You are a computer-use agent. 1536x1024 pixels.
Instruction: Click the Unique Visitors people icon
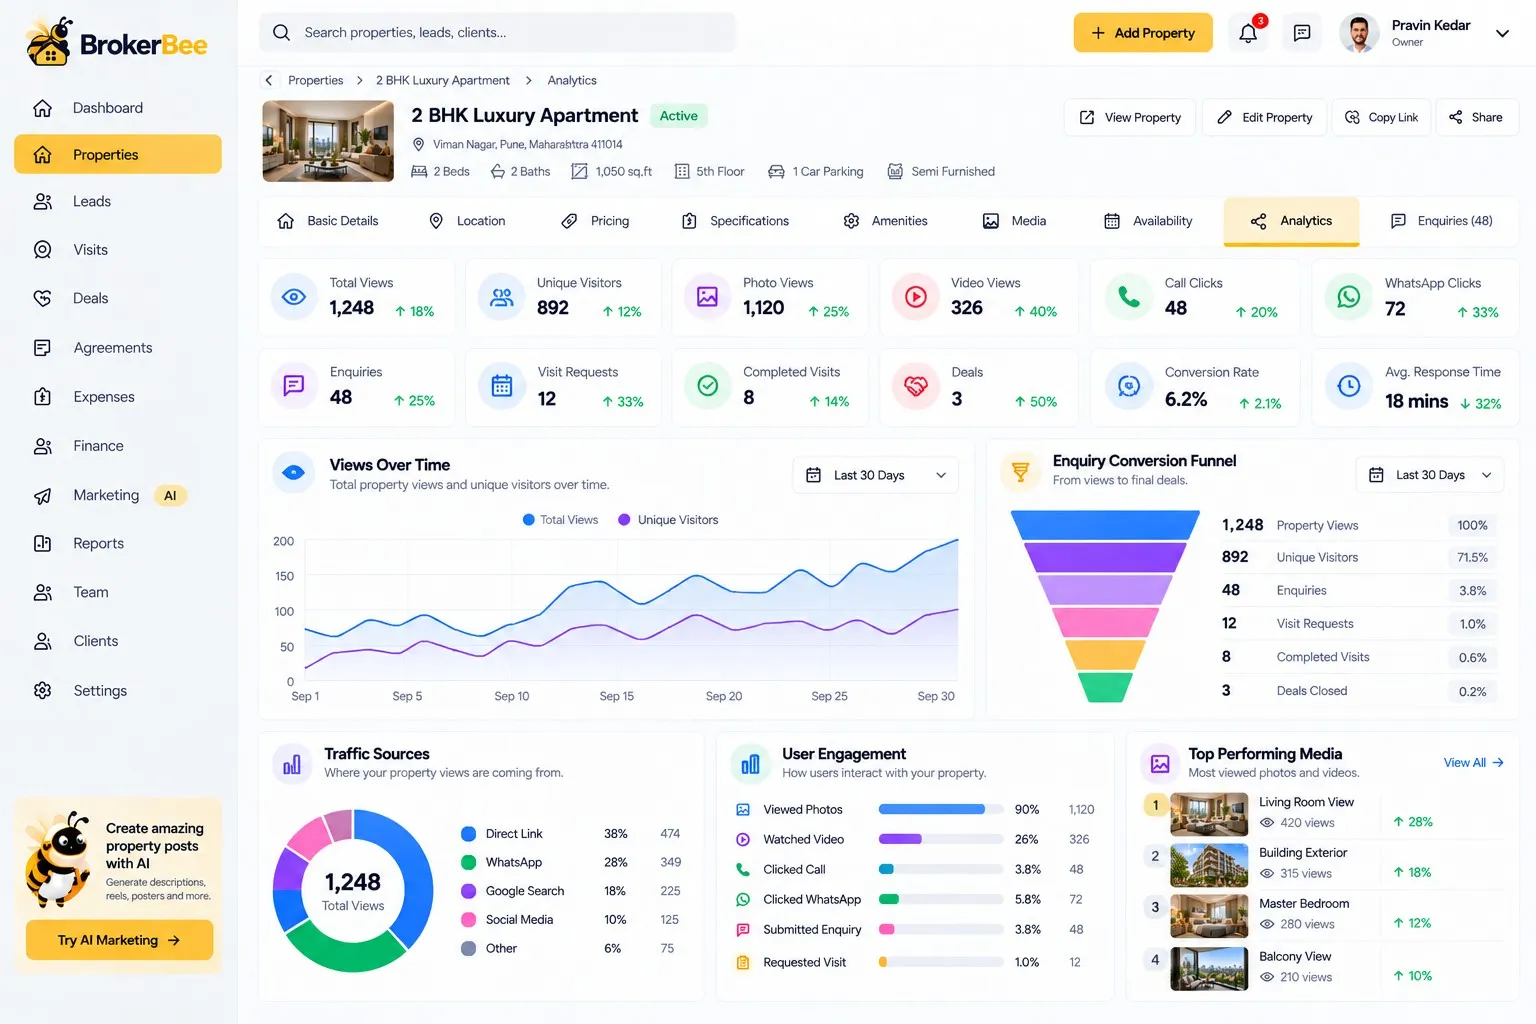(502, 297)
